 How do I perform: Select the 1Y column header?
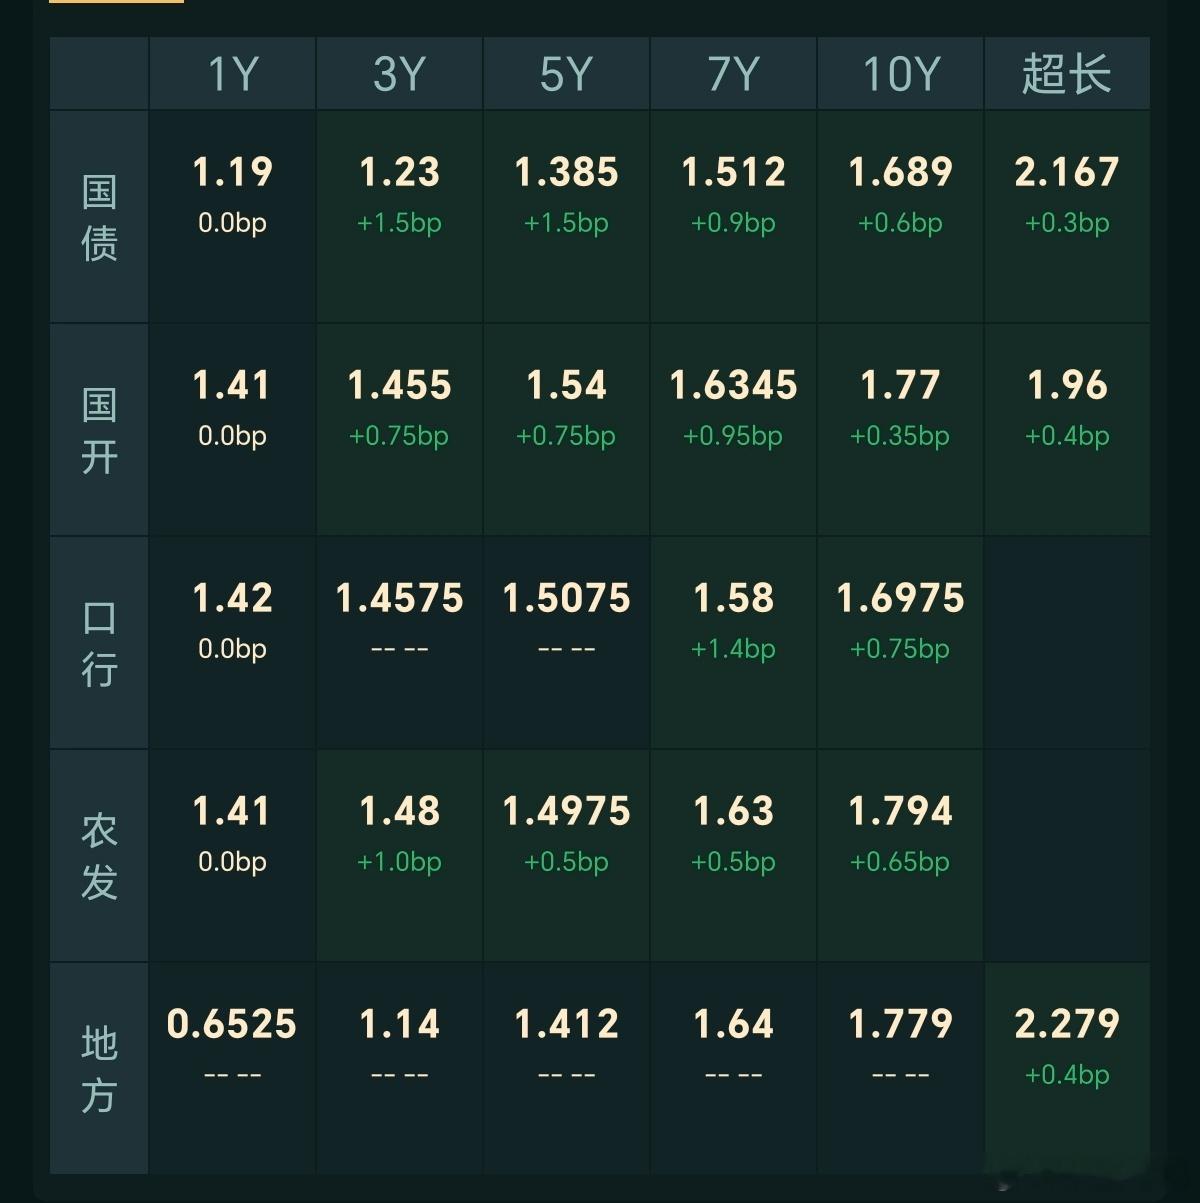[232, 74]
